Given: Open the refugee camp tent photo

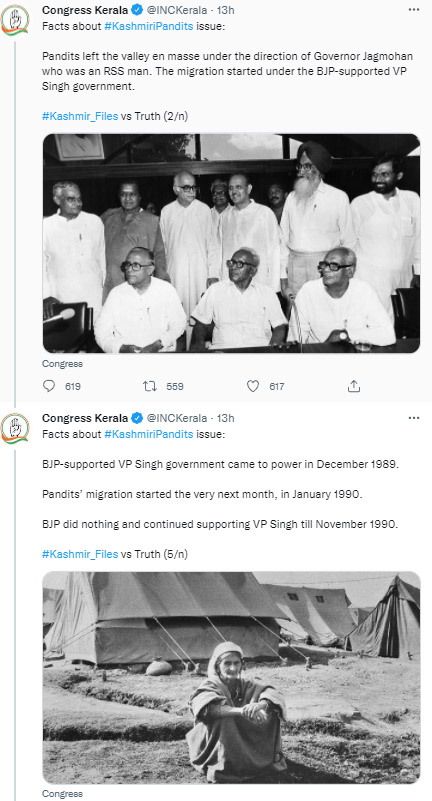Looking at the screenshot, I should (231, 678).
